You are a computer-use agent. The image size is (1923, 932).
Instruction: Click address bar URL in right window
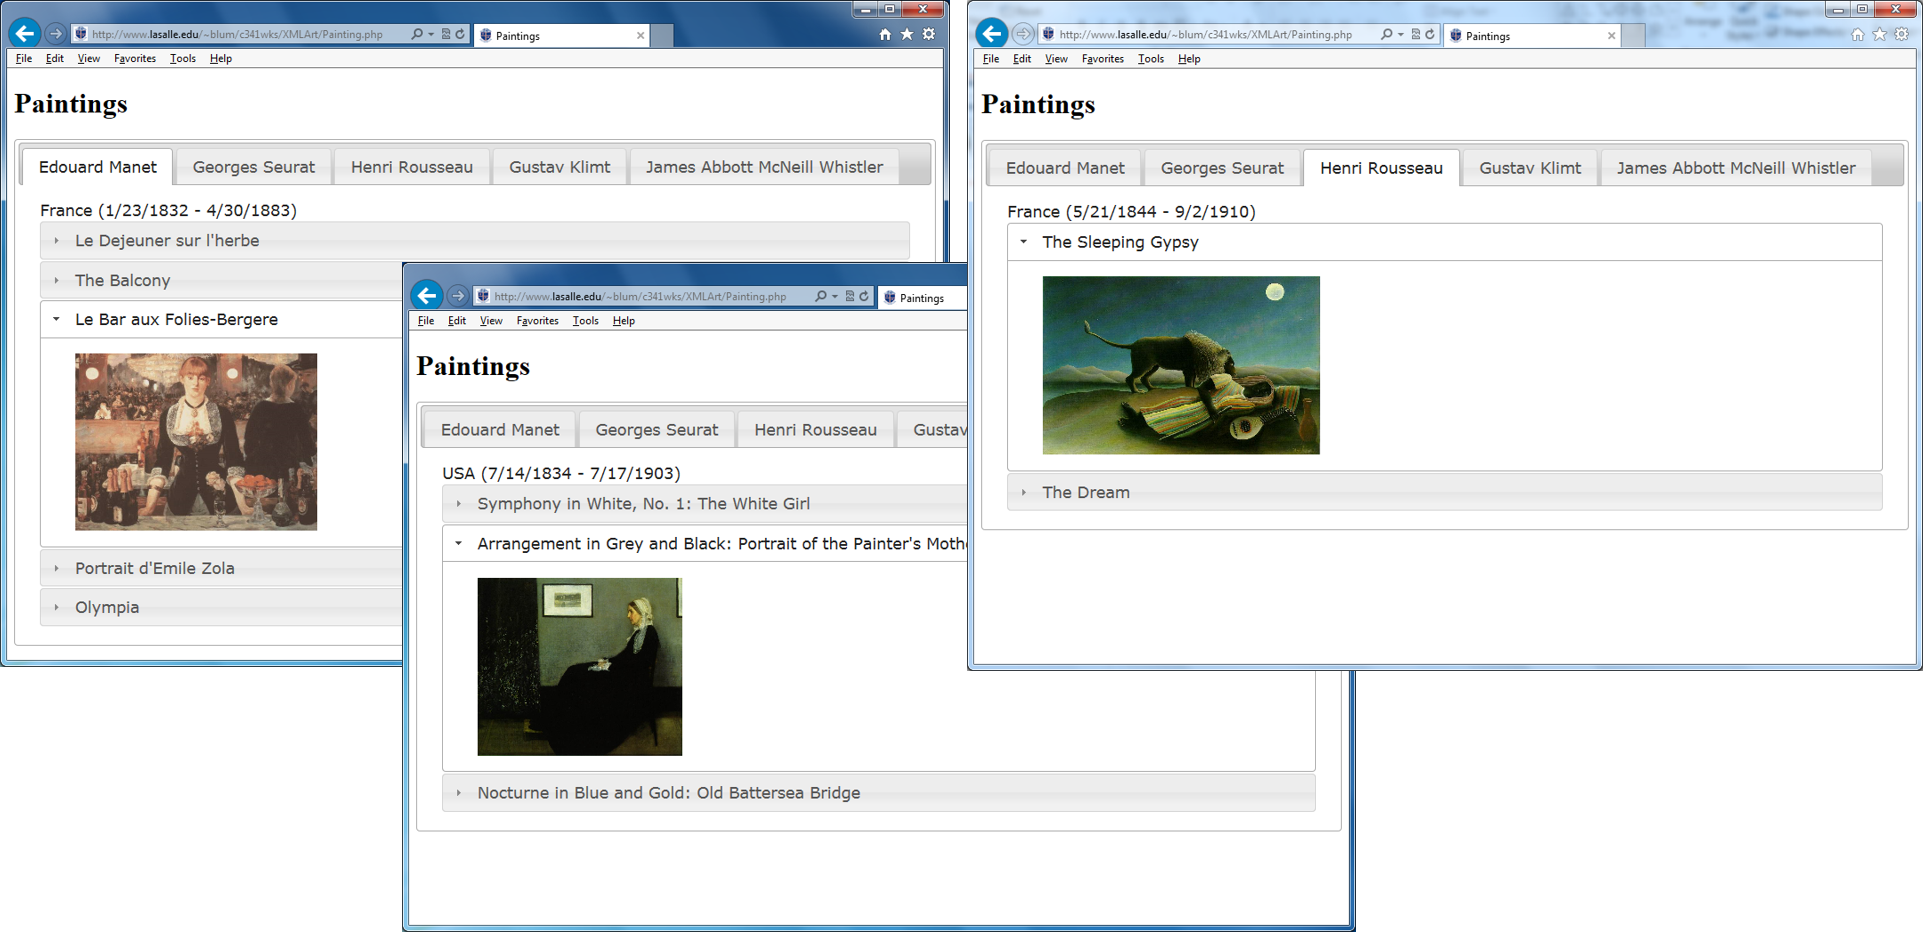pos(1205,34)
